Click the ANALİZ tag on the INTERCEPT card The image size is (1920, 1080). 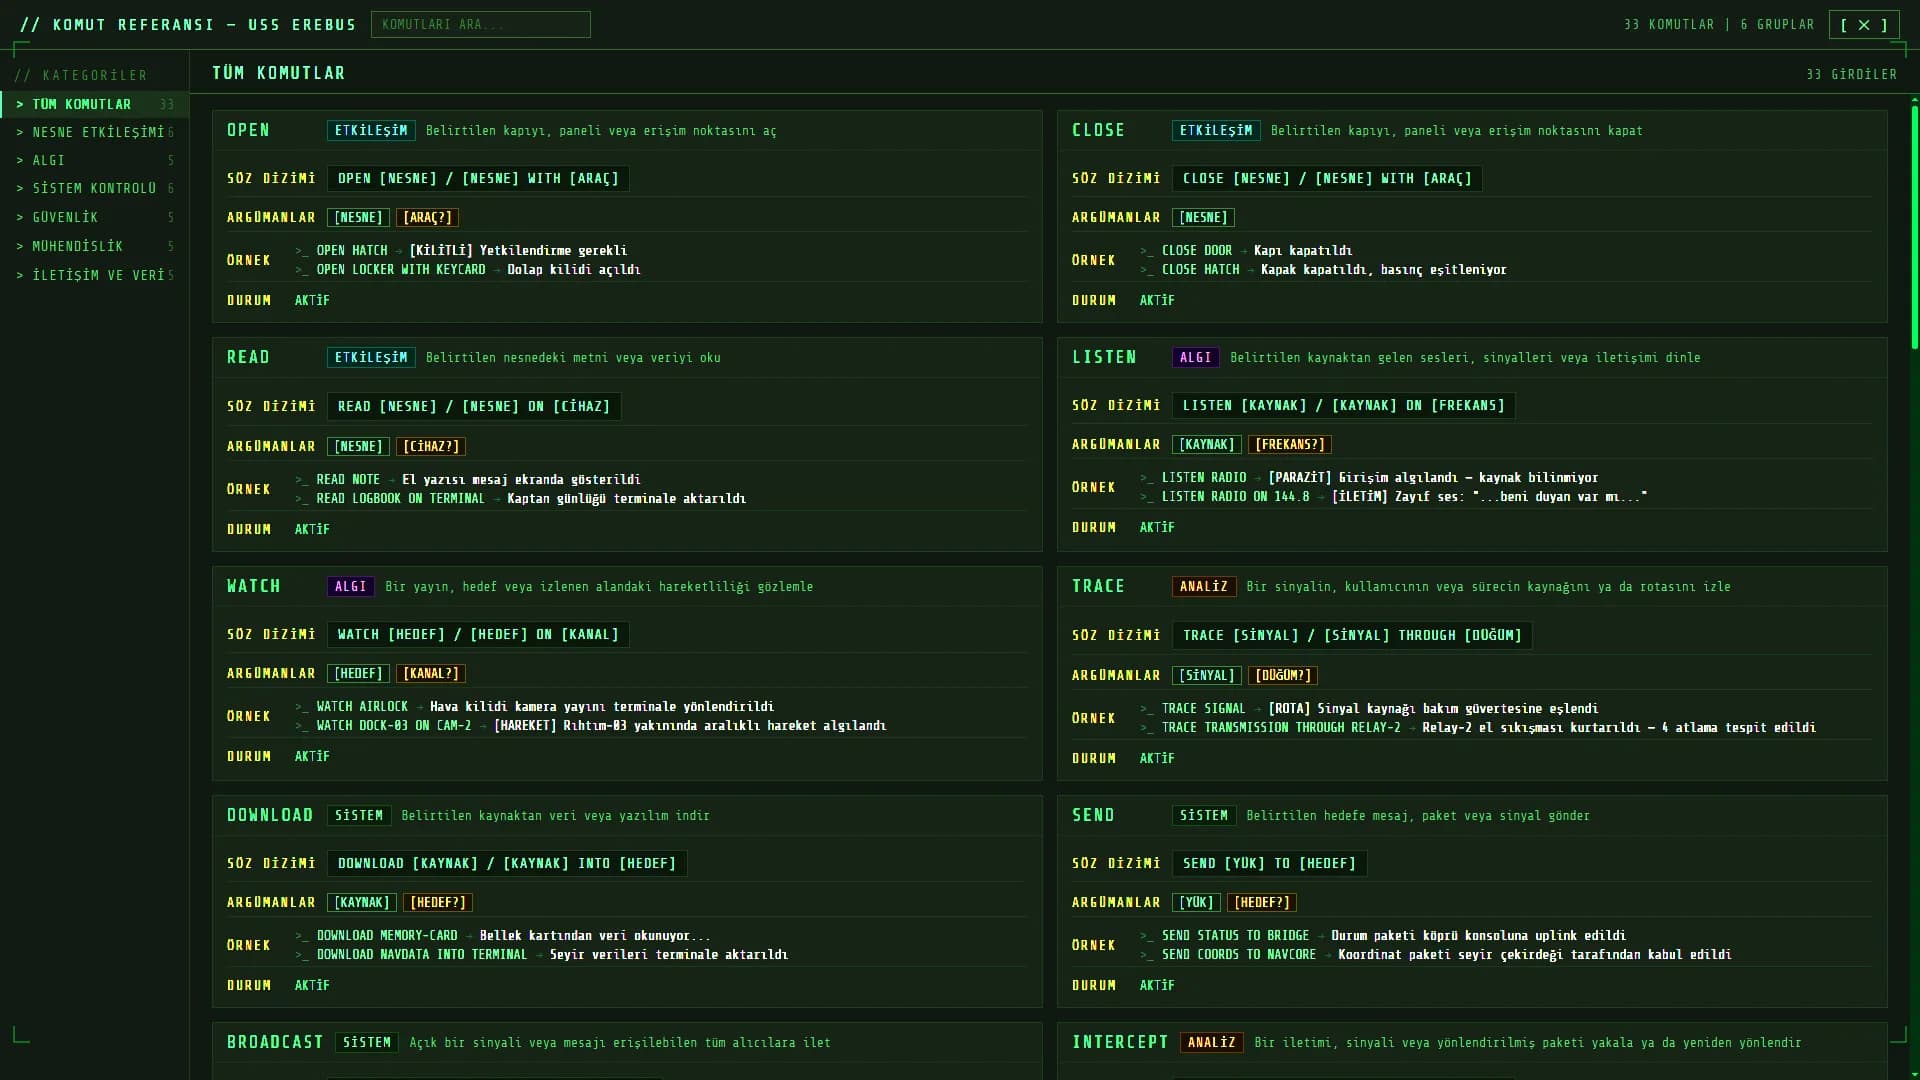(1212, 1042)
